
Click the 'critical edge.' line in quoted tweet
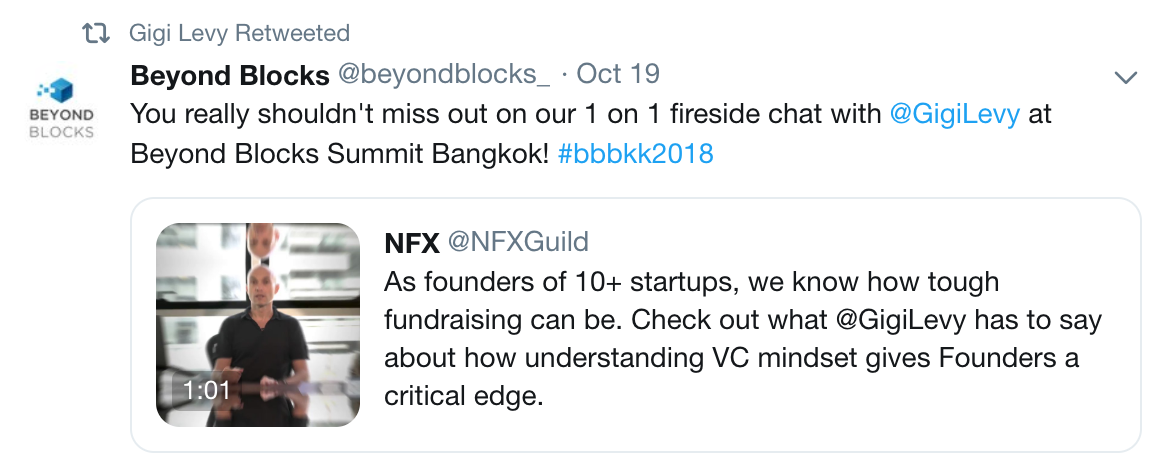pos(463,395)
